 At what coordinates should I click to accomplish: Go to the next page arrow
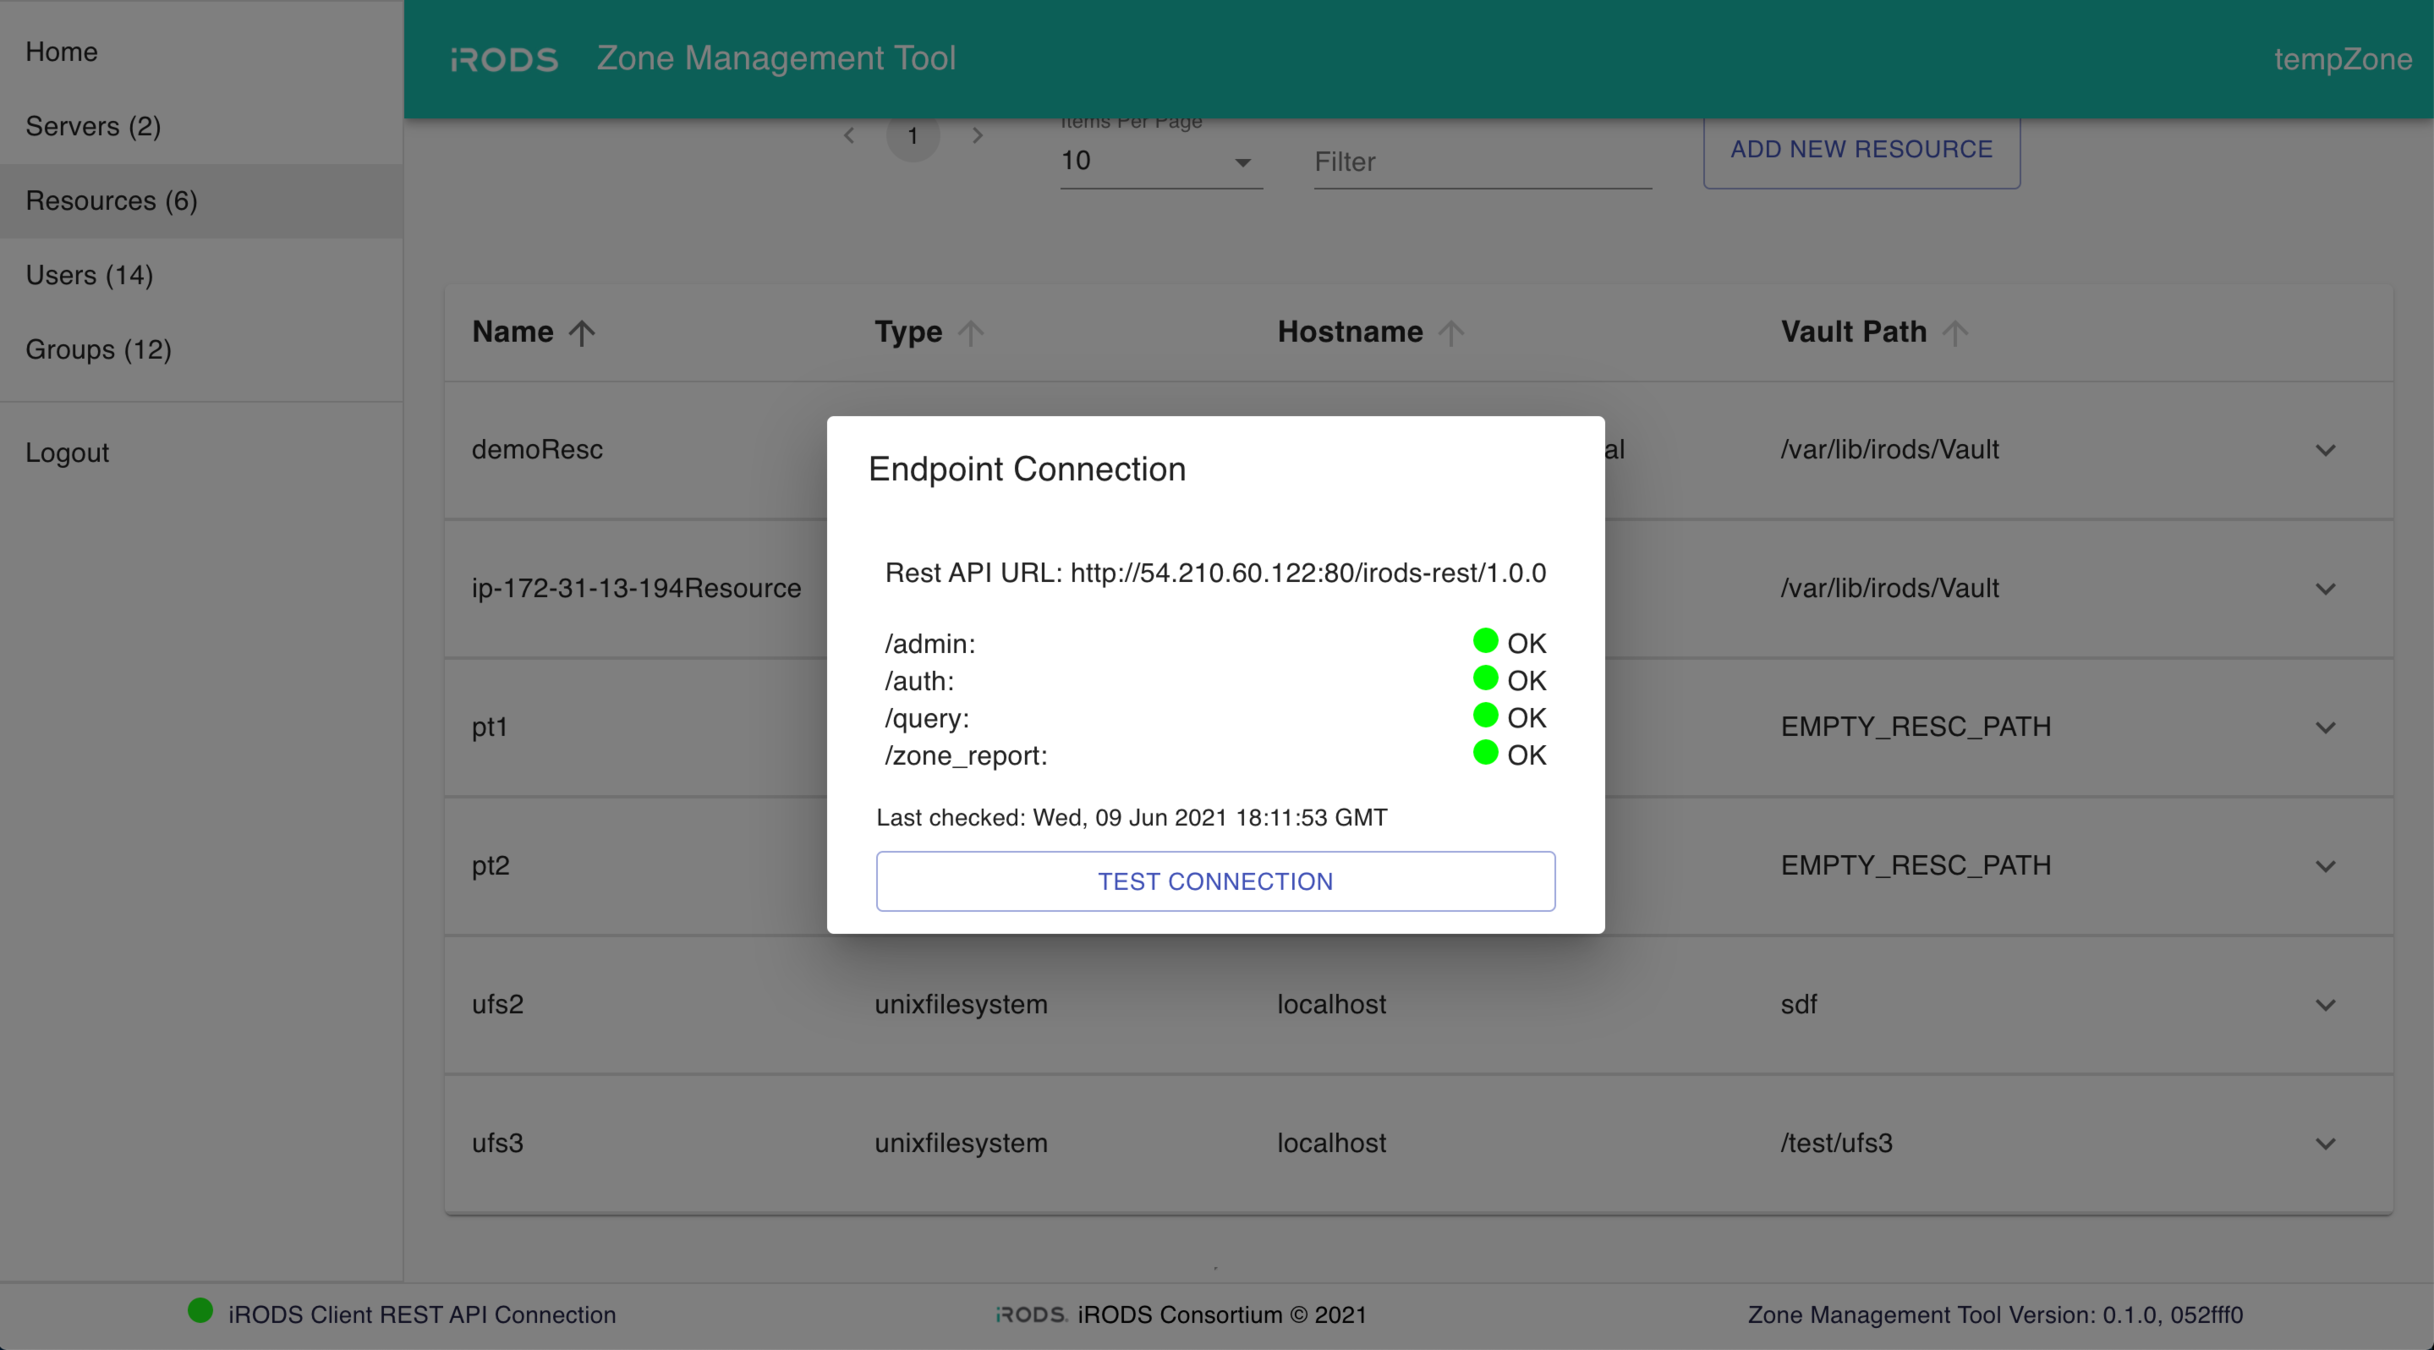coord(977,136)
